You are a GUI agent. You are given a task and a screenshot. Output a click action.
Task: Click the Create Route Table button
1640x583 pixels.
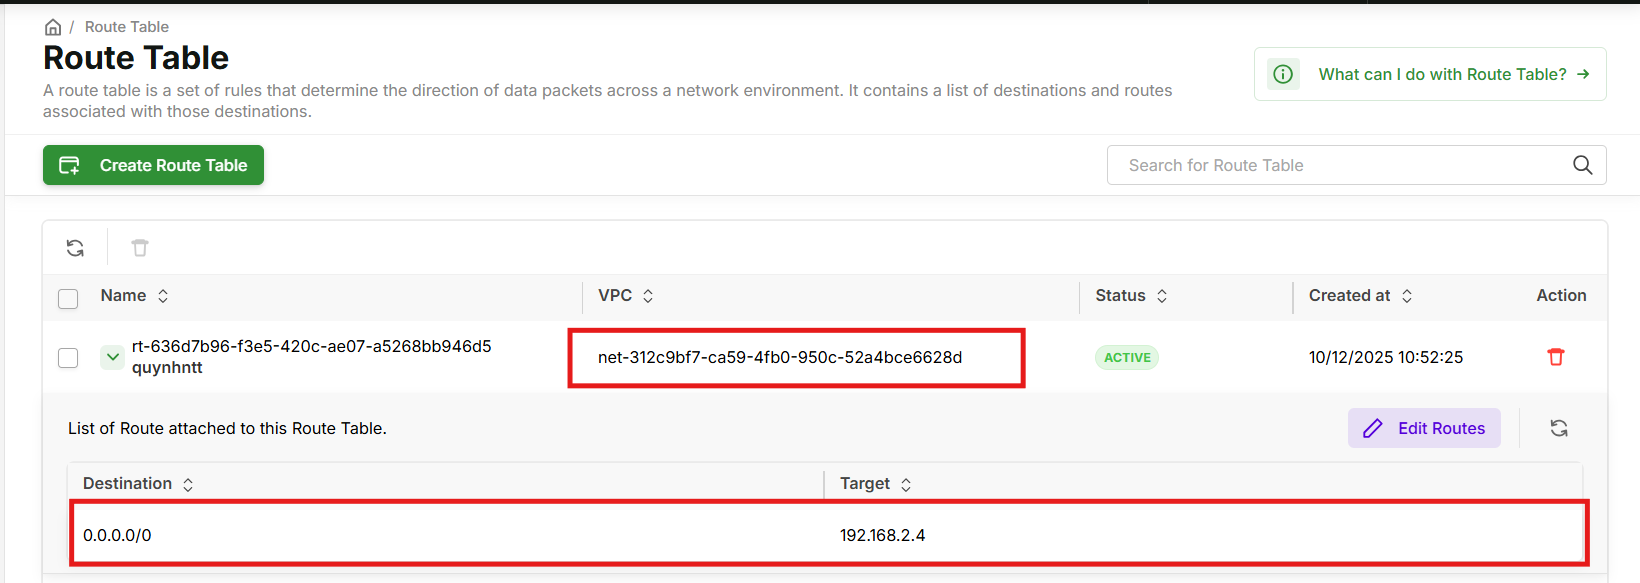pyautogui.click(x=153, y=165)
